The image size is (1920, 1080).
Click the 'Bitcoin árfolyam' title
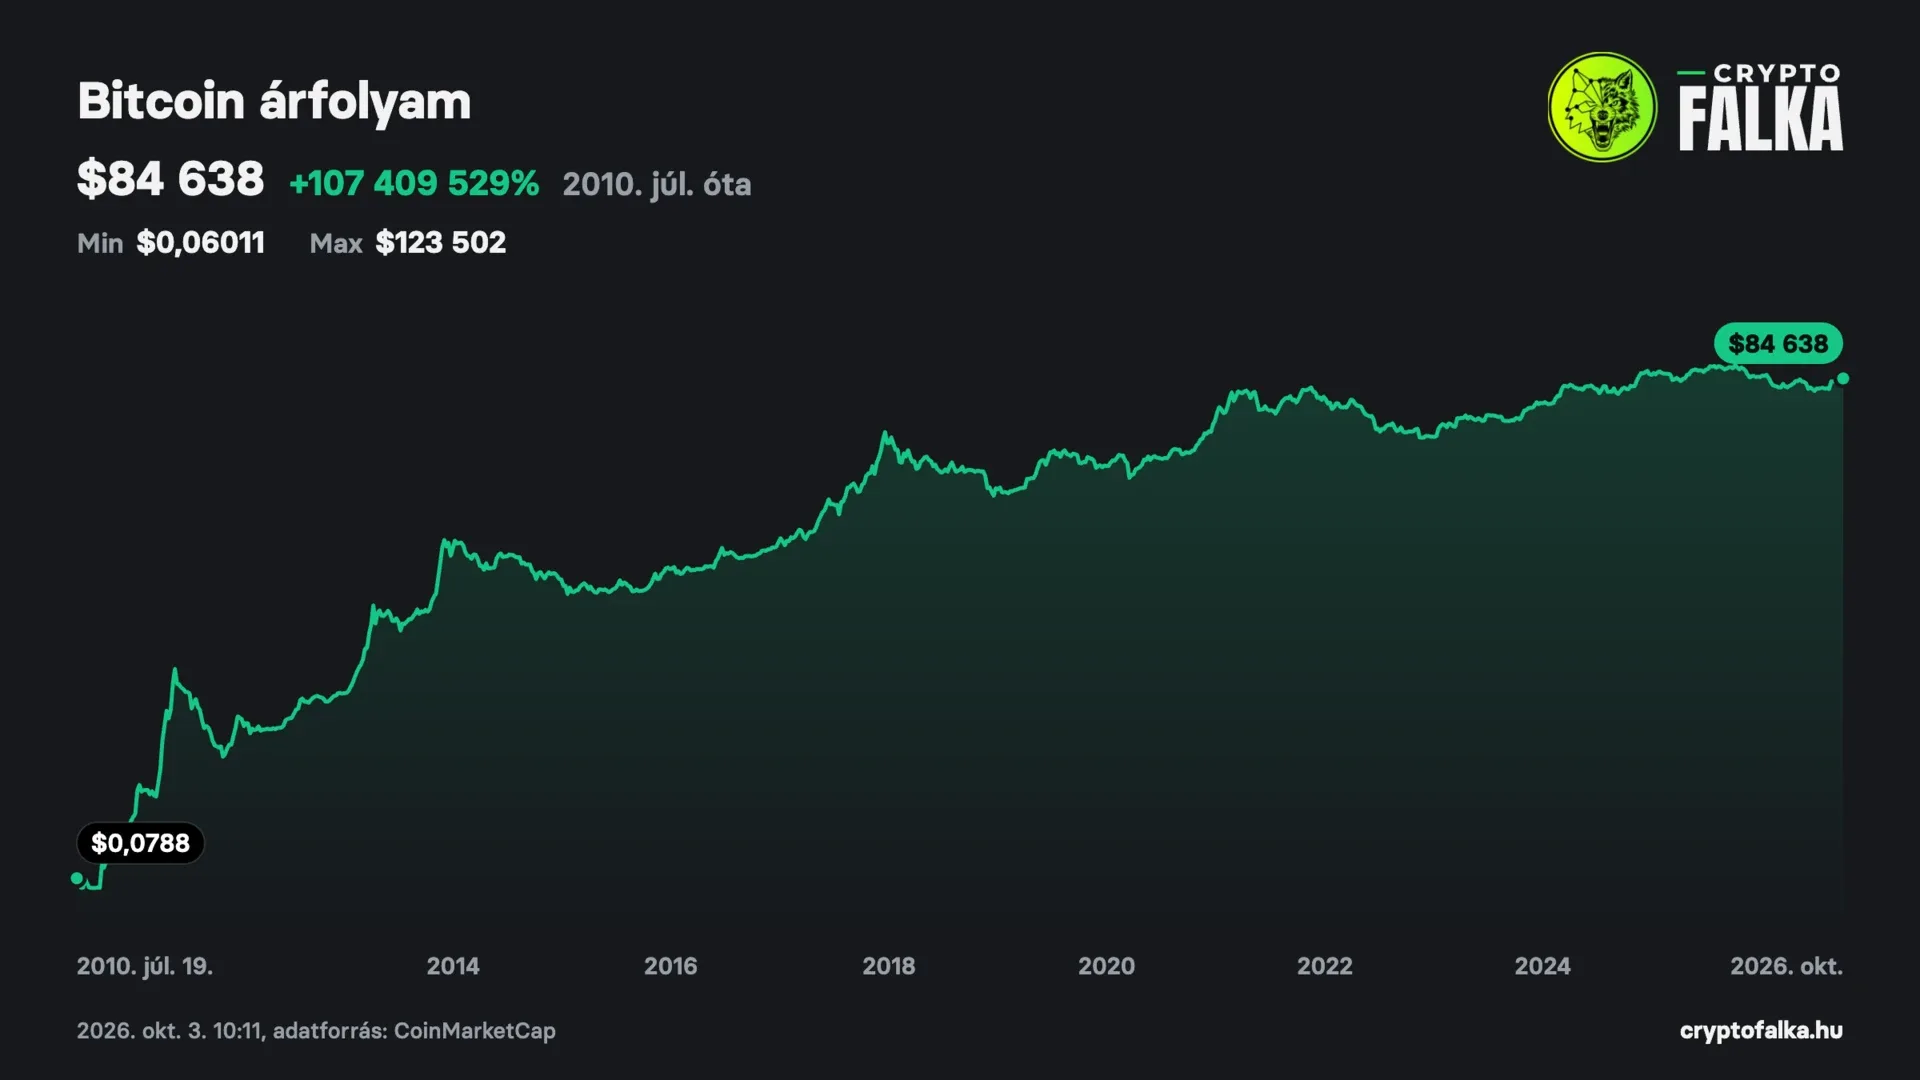click(274, 101)
